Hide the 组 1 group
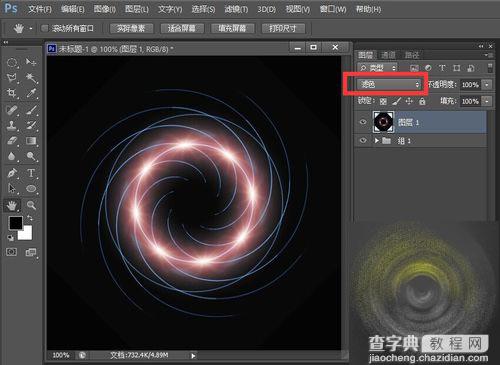 [363, 141]
